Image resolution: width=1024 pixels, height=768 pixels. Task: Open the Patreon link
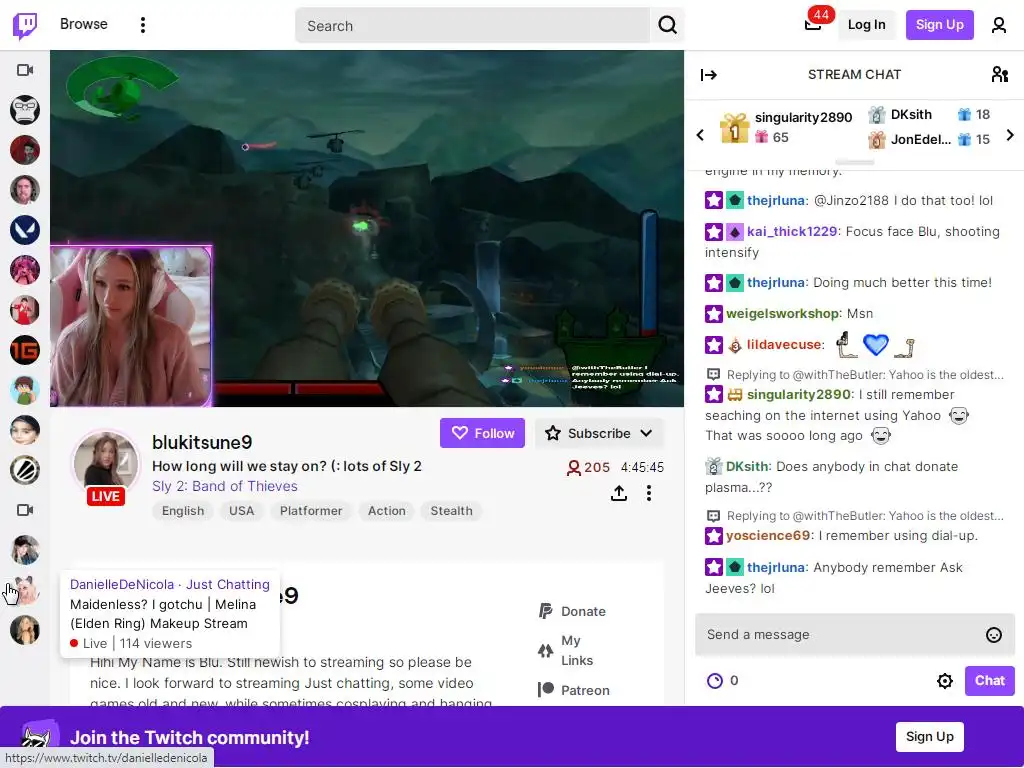(574, 690)
